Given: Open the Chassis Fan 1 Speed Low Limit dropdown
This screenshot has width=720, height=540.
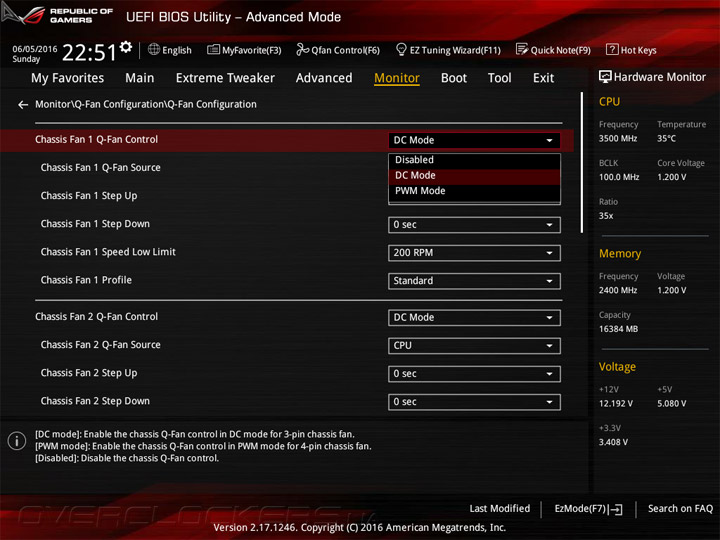Looking at the screenshot, I should (474, 253).
